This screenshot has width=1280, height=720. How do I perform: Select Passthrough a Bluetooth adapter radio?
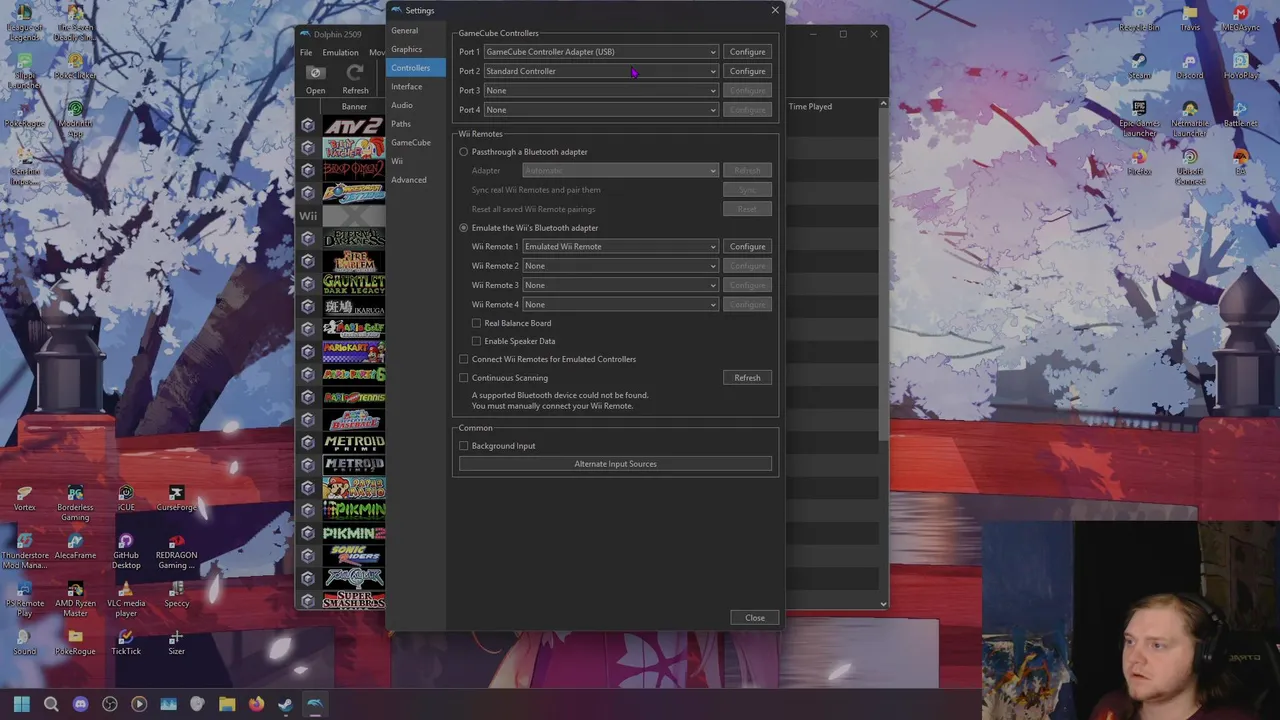[464, 152]
